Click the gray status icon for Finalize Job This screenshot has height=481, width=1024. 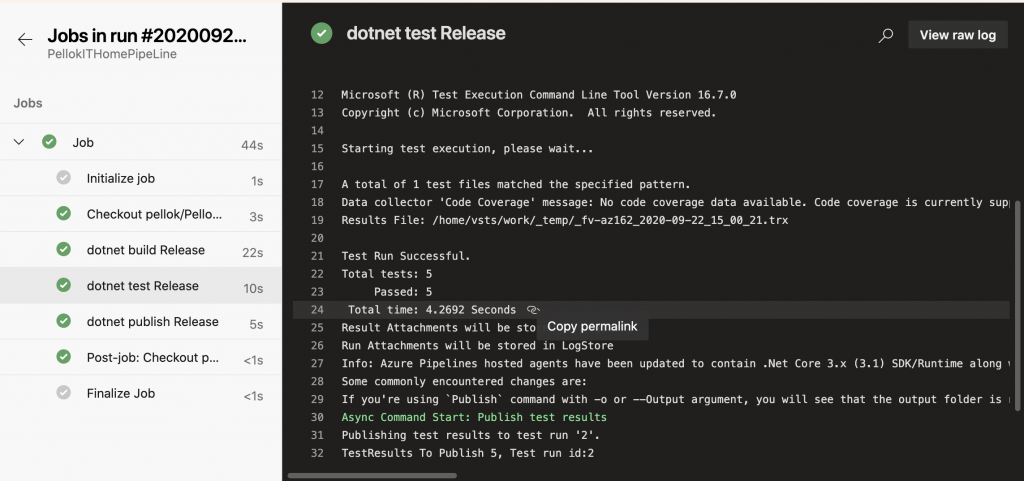(64, 393)
